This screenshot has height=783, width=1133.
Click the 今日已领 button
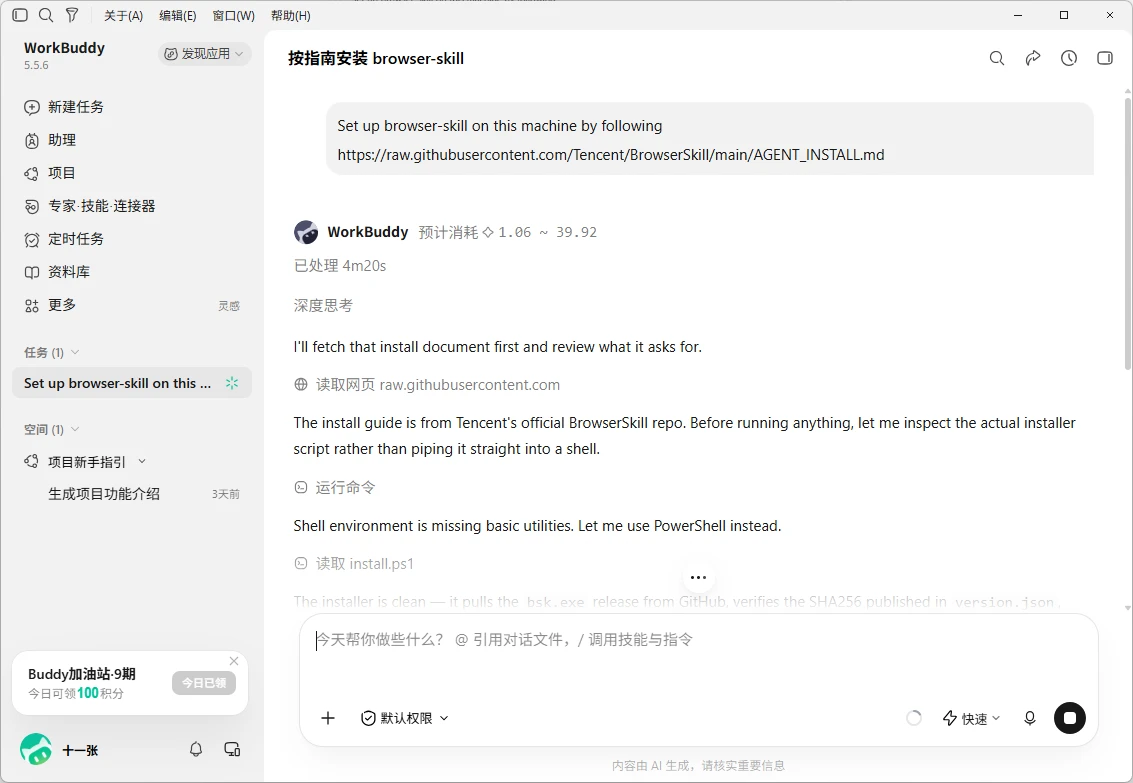coord(204,683)
